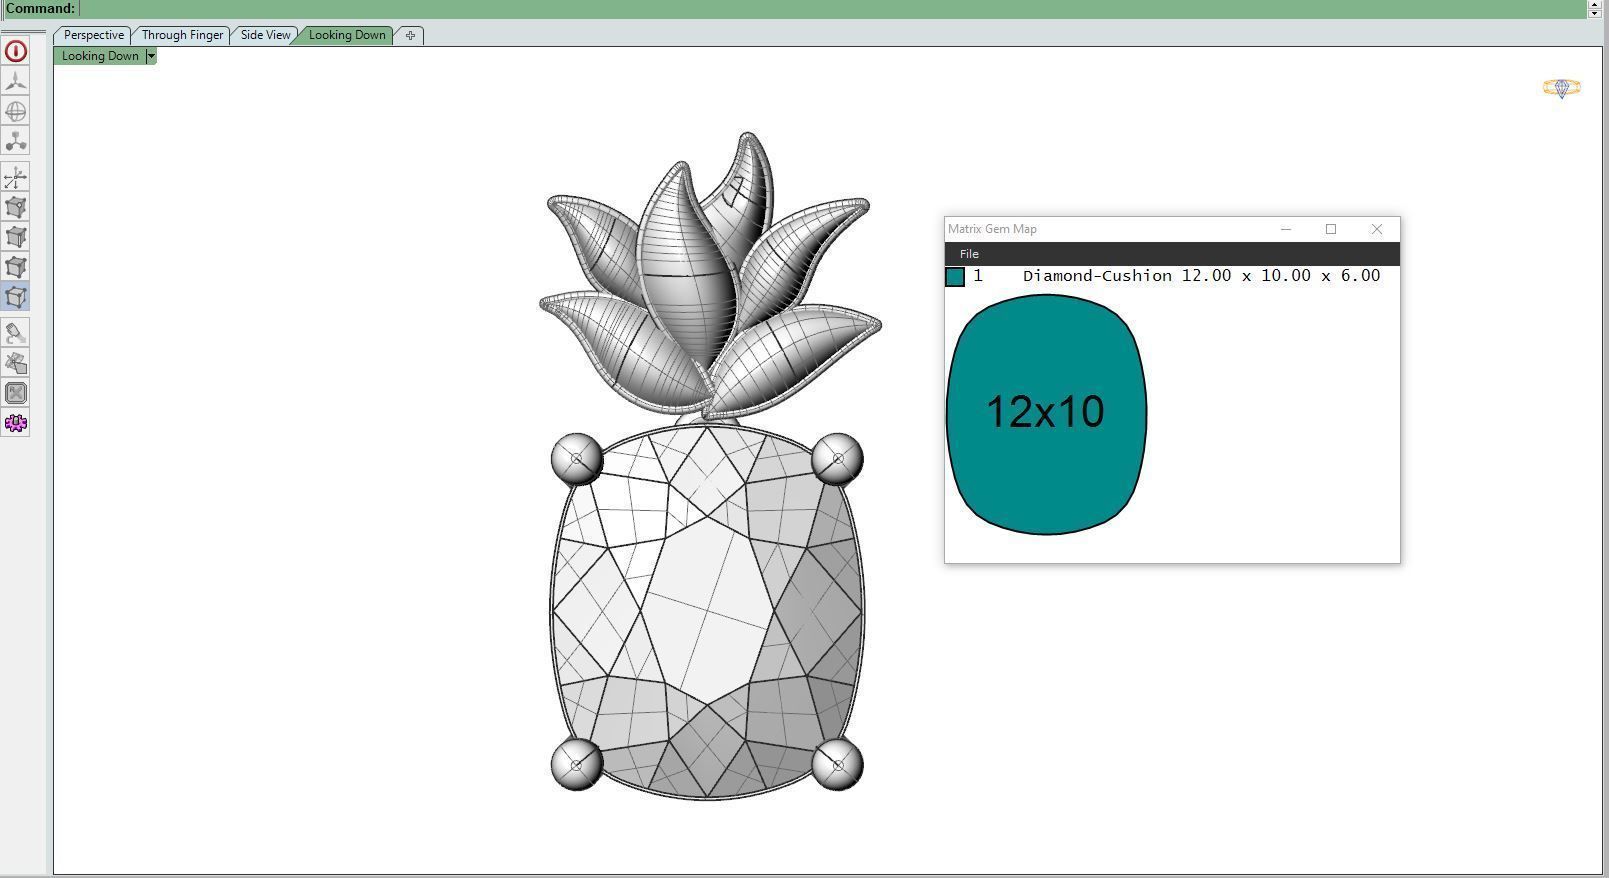
Task: Click the command line scroll up arrow
Action: 1595,4
